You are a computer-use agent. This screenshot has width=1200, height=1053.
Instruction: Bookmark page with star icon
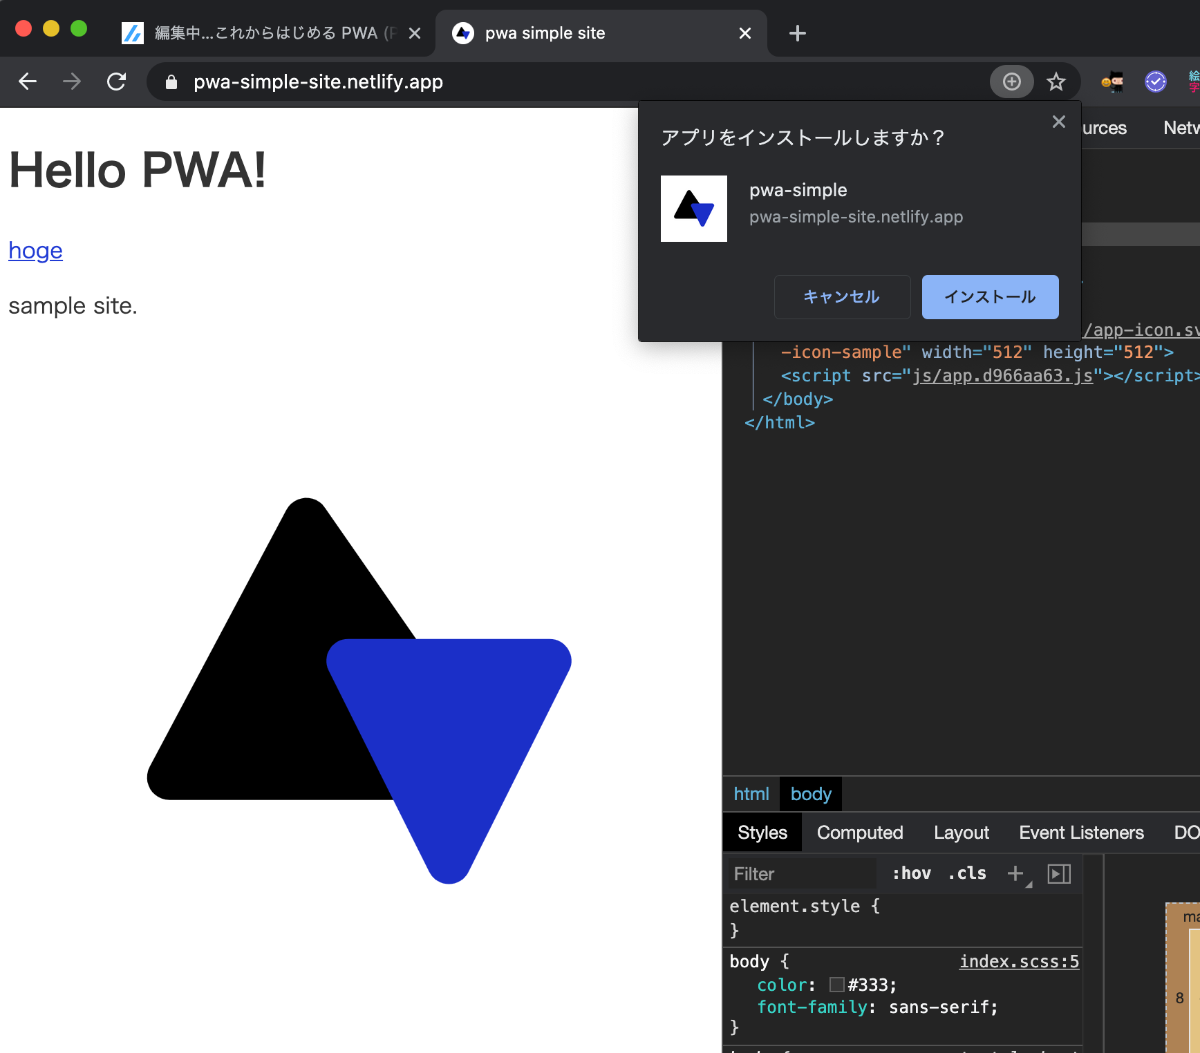[x=1056, y=82]
